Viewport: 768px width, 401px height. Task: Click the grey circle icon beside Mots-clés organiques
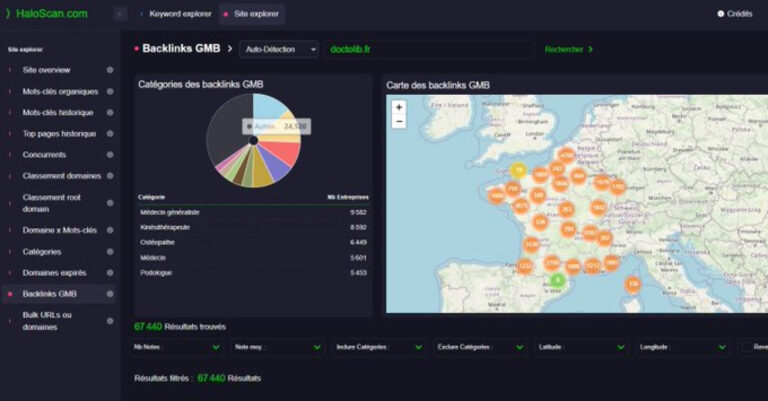(110, 92)
